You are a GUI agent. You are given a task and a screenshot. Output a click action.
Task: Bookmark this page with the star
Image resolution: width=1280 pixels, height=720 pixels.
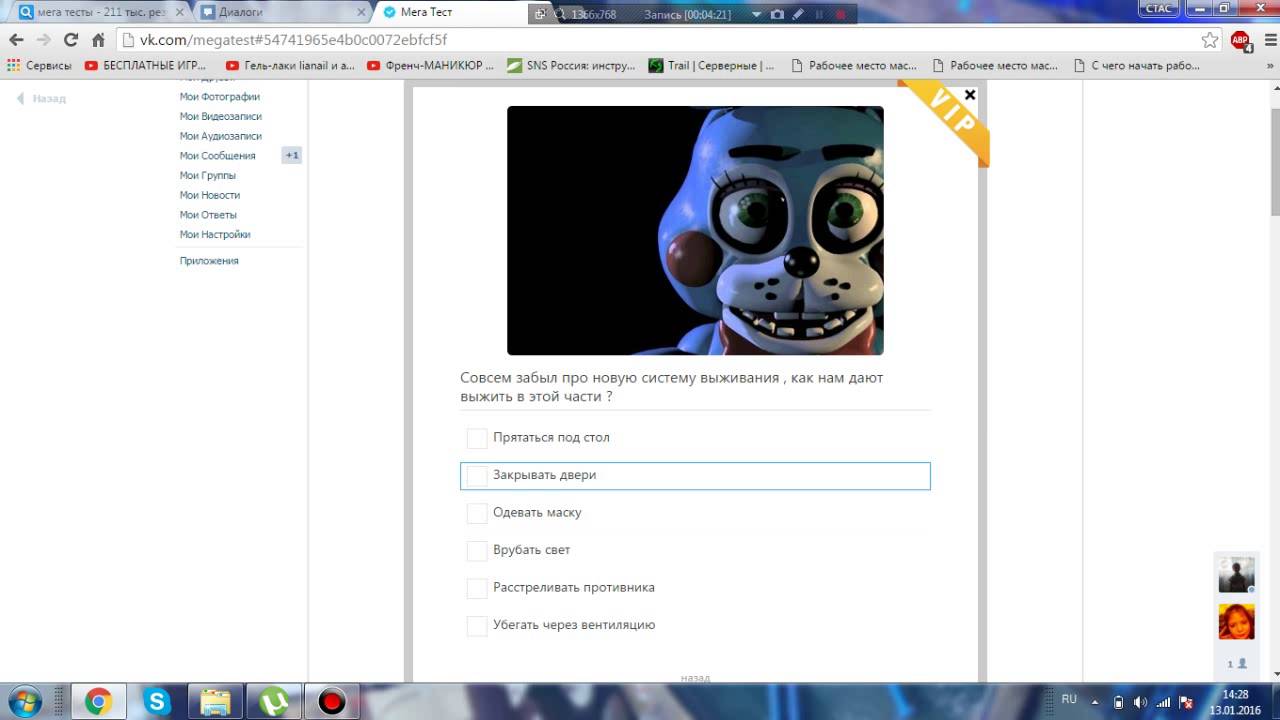click(1210, 40)
